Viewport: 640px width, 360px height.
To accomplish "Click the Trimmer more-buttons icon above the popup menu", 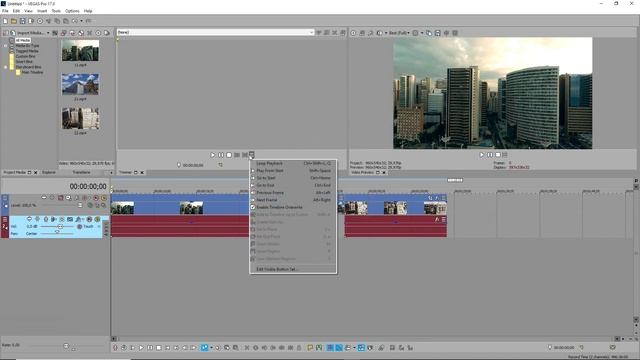I will coord(252,155).
